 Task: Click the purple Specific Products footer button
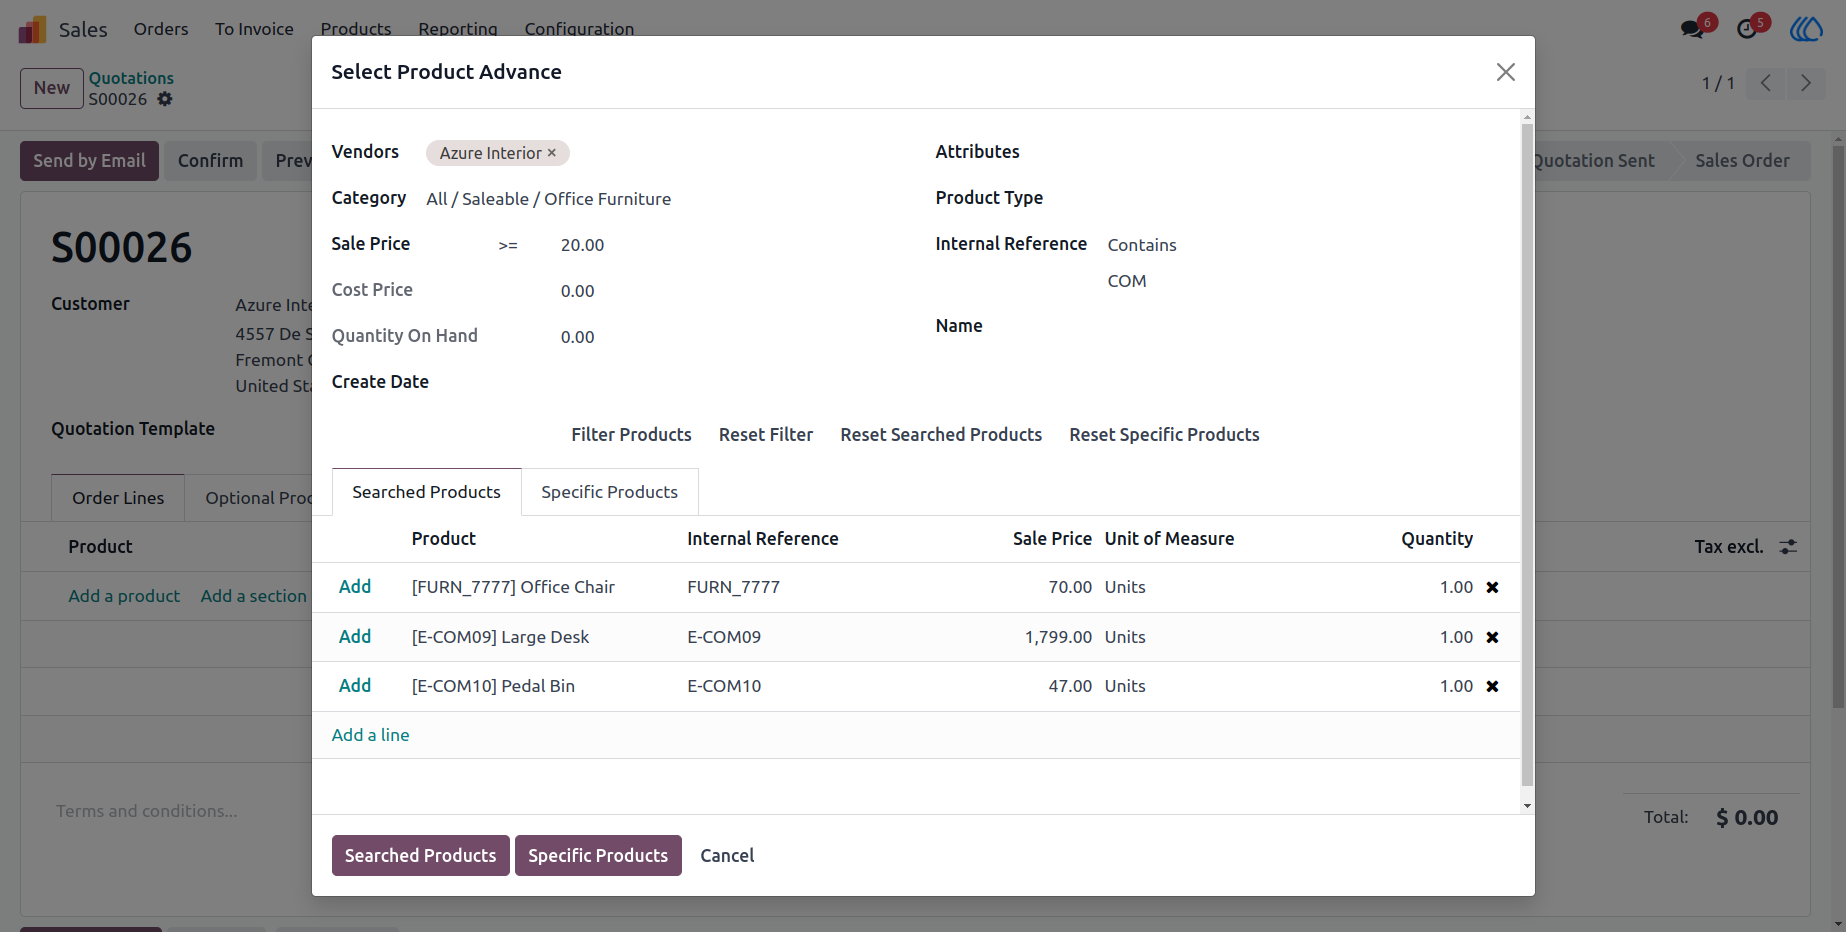pos(598,856)
